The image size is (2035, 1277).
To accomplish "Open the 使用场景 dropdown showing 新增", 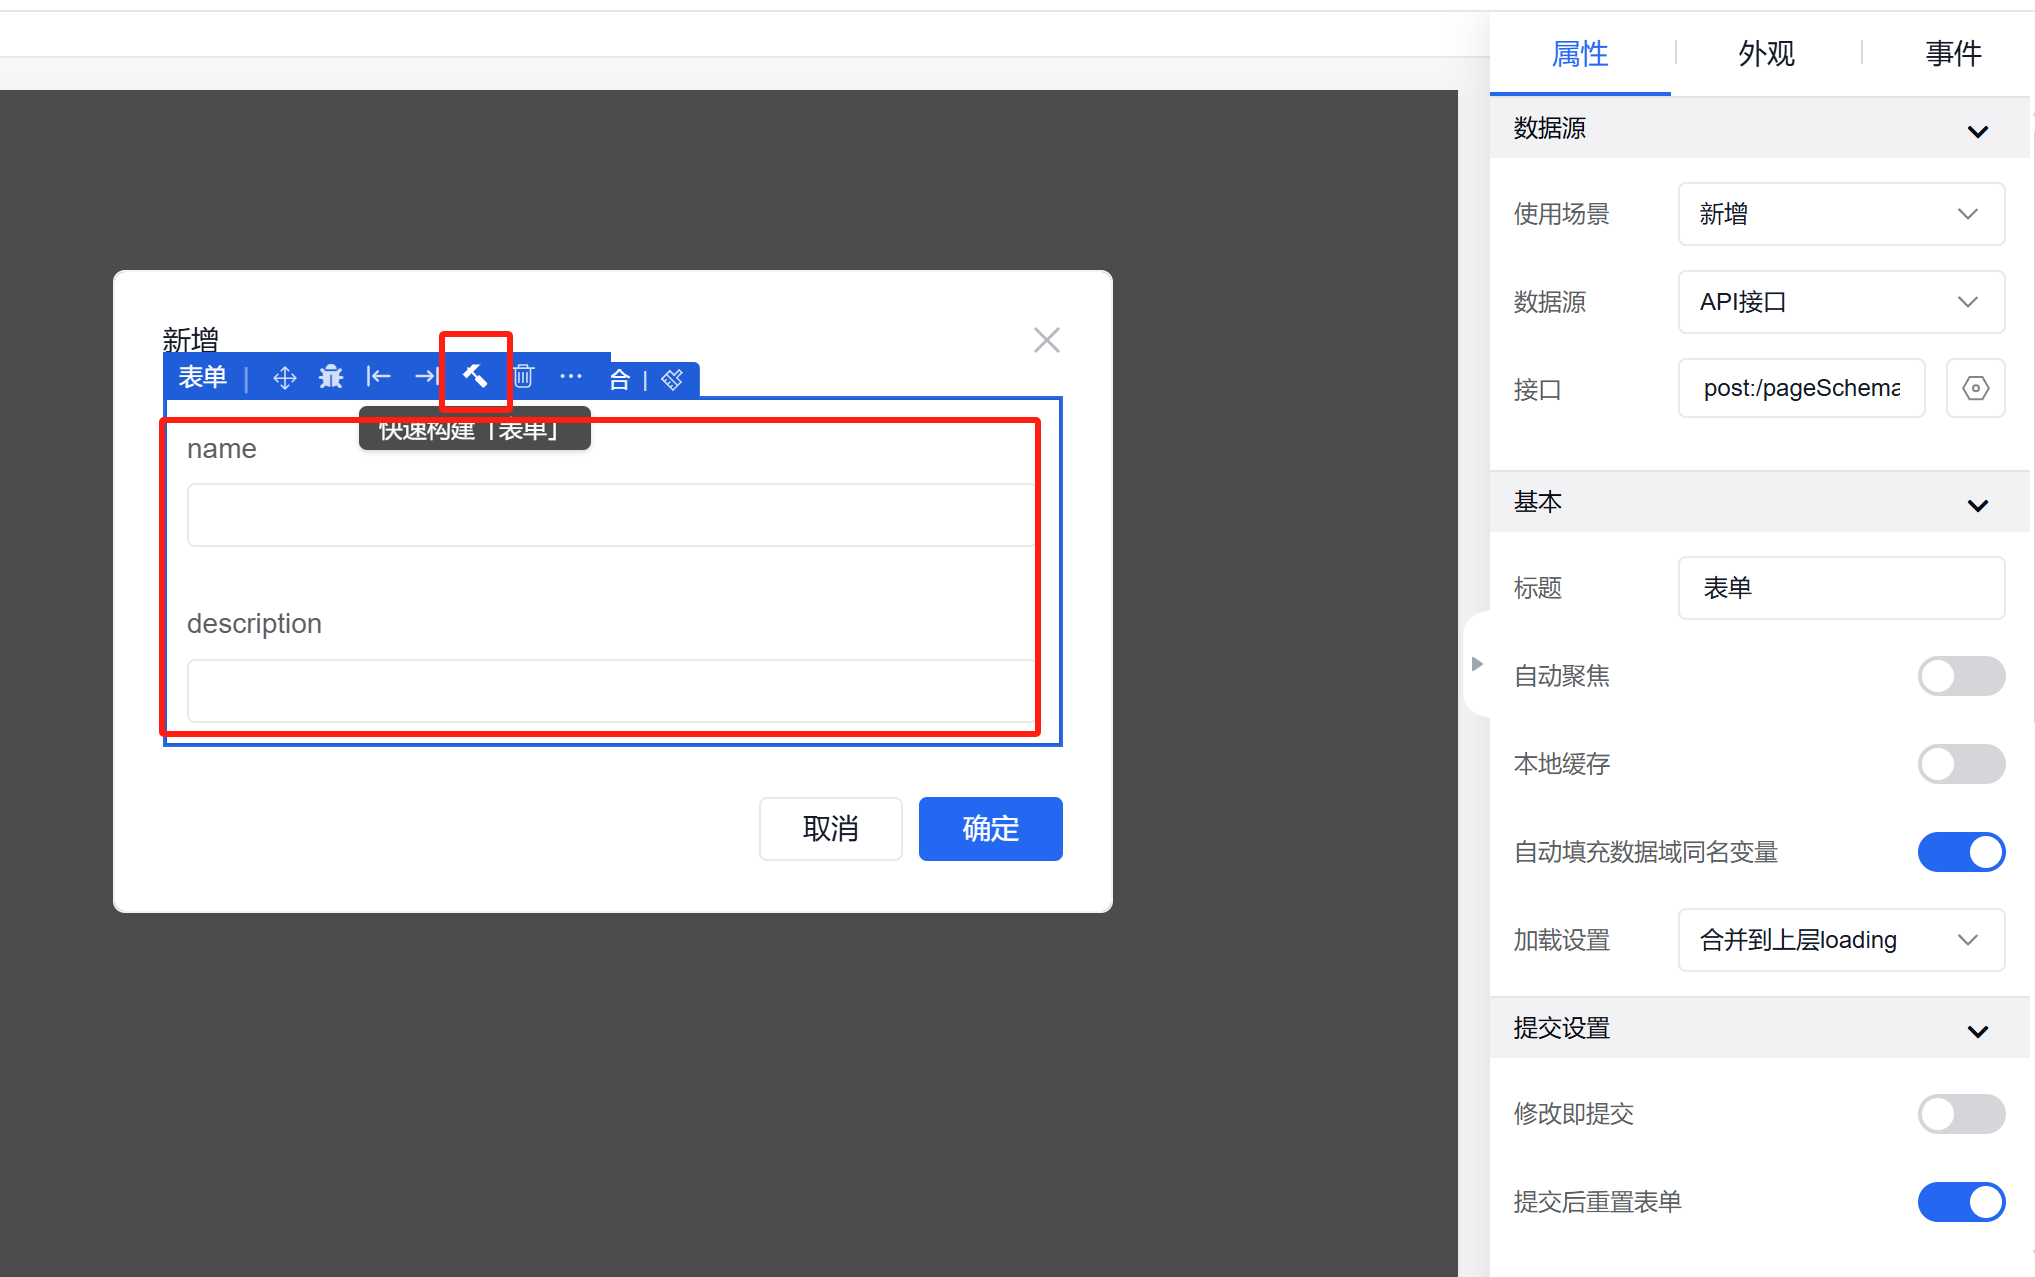I will coord(1840,214).
